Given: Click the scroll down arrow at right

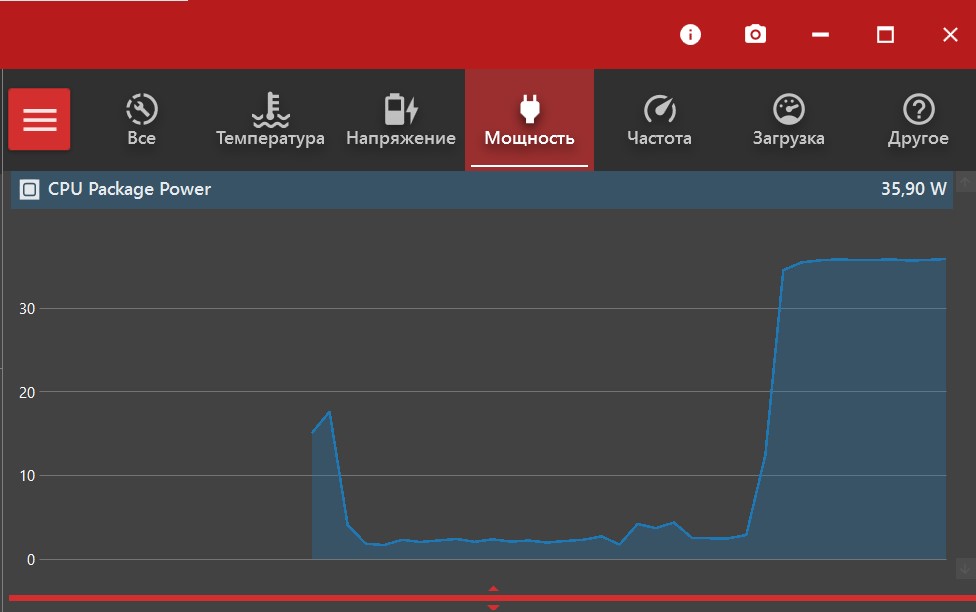Looking at the screenshot, I should (965, 568).
